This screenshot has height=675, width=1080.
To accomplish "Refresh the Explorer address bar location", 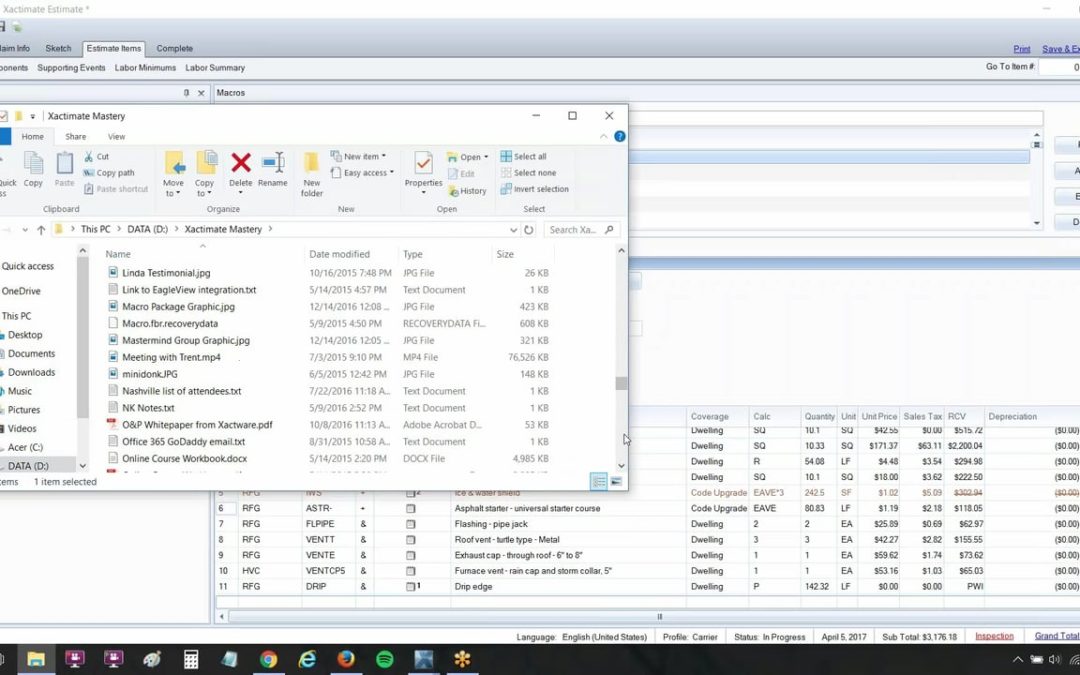I will tap(528, 229).
